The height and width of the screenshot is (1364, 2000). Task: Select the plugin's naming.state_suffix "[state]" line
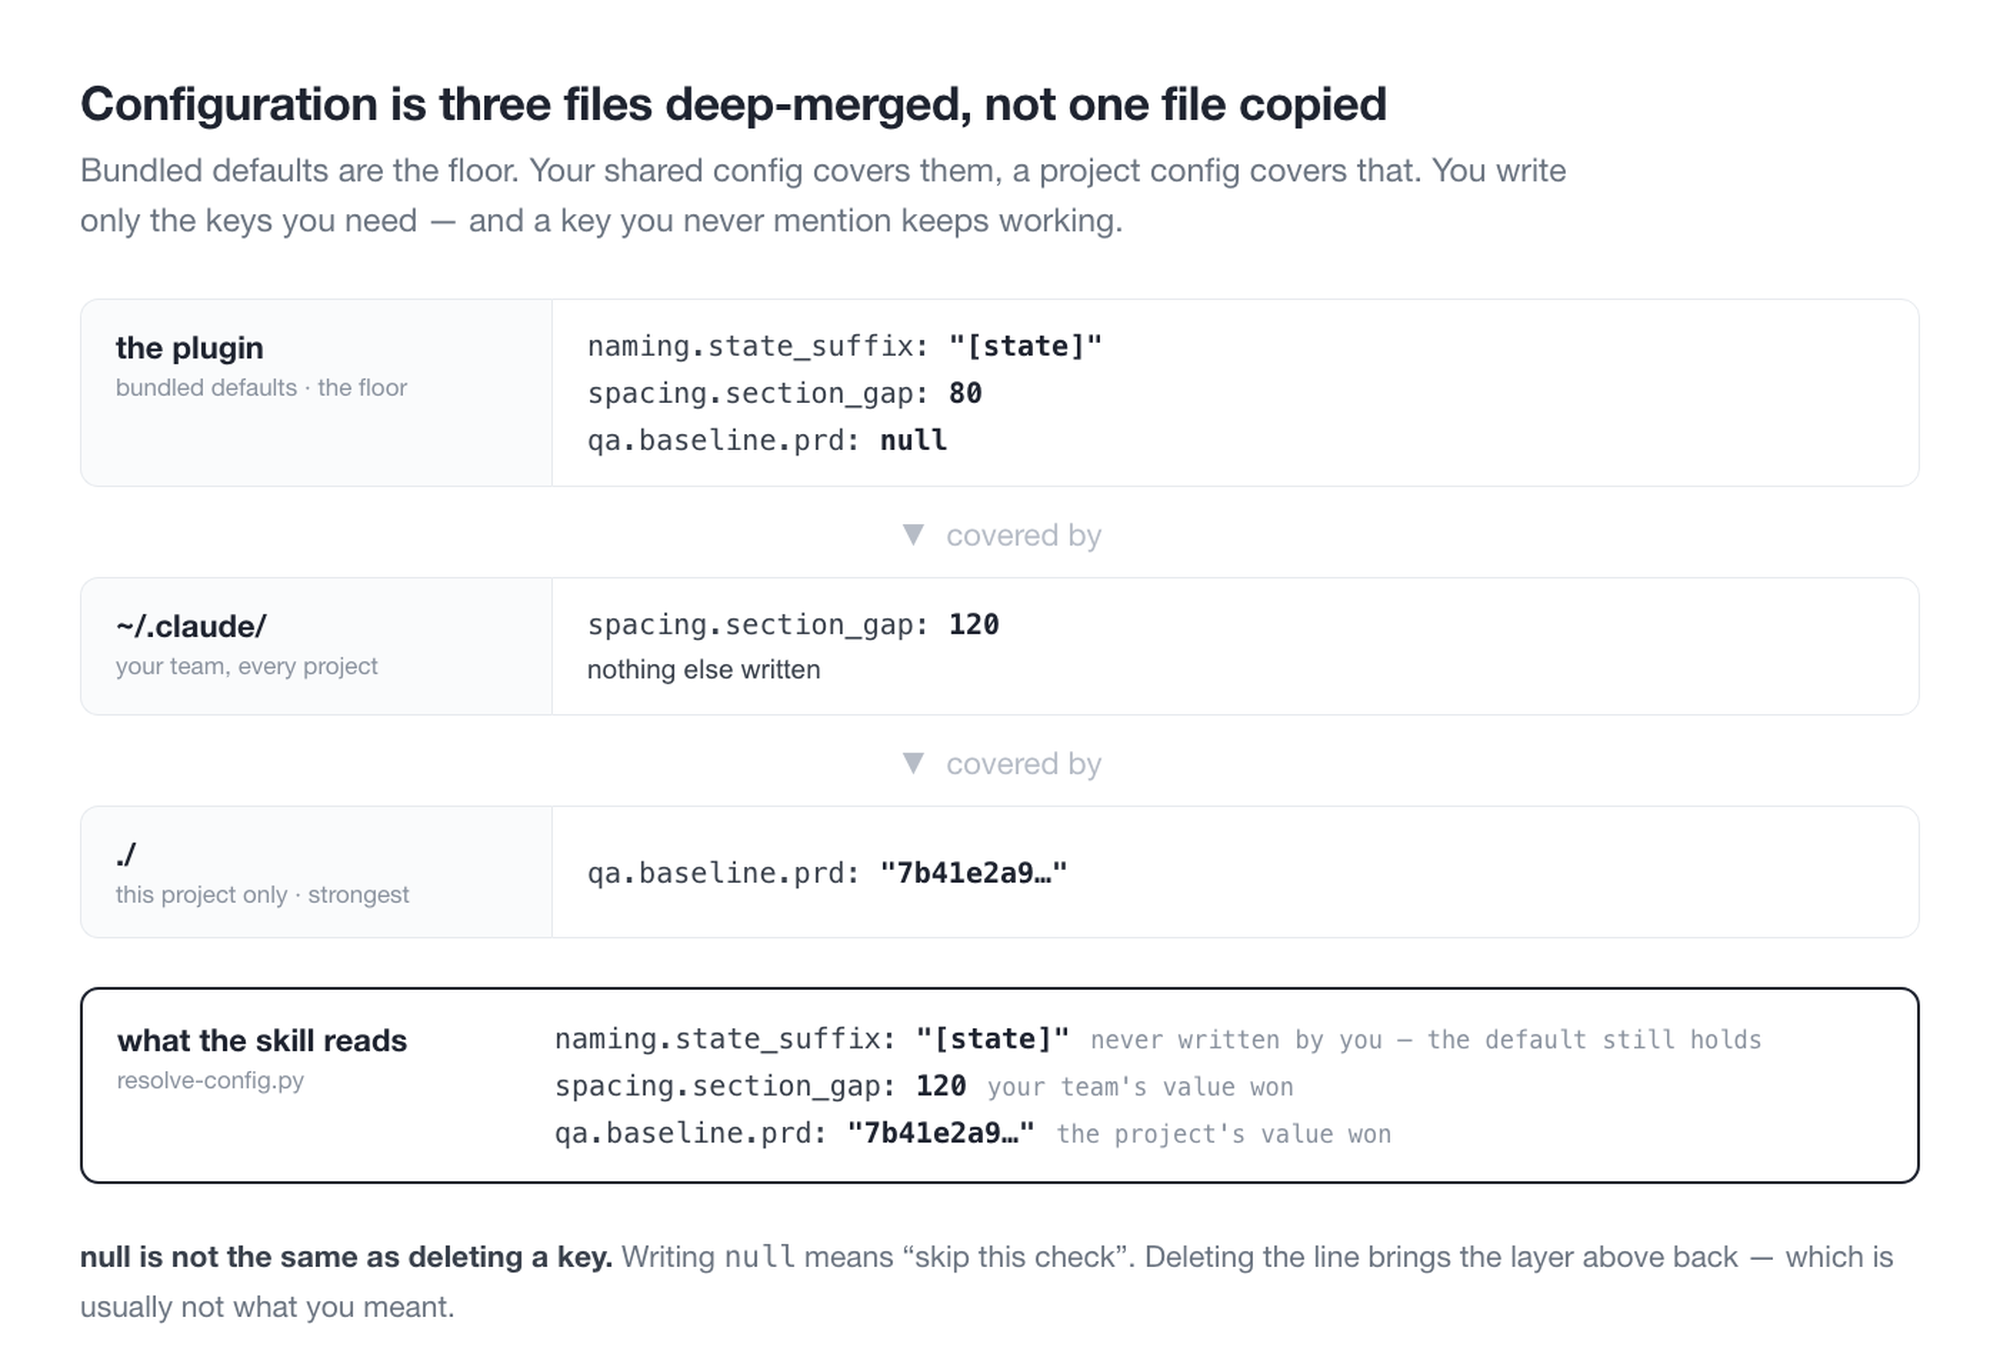[845, 346]
